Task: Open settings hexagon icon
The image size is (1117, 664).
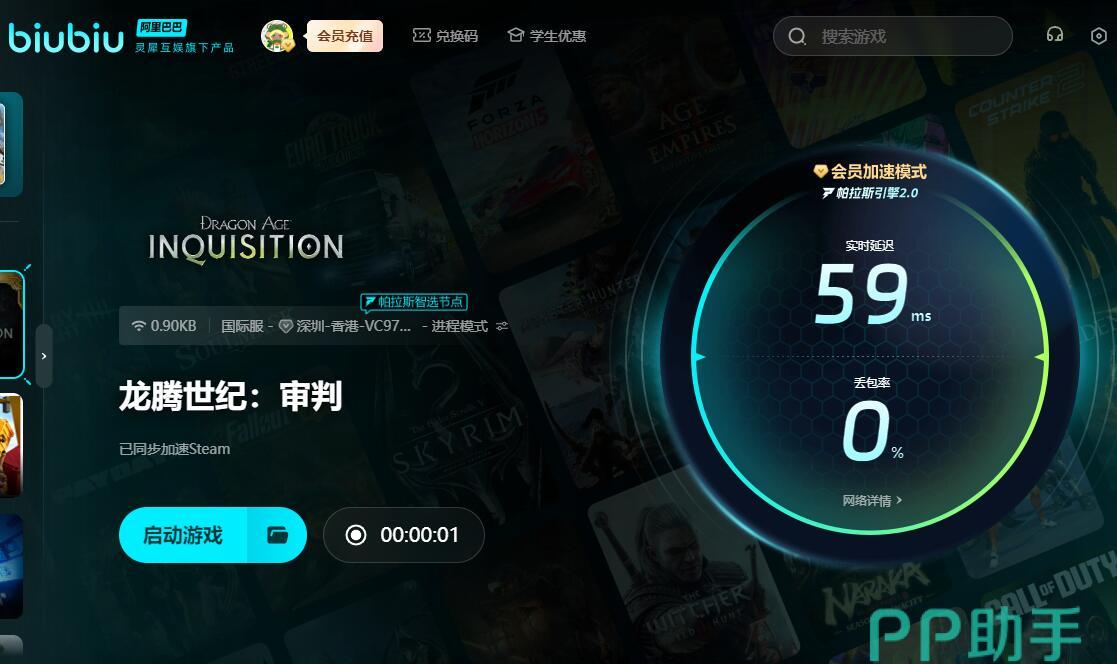Action: [1098, 36]
